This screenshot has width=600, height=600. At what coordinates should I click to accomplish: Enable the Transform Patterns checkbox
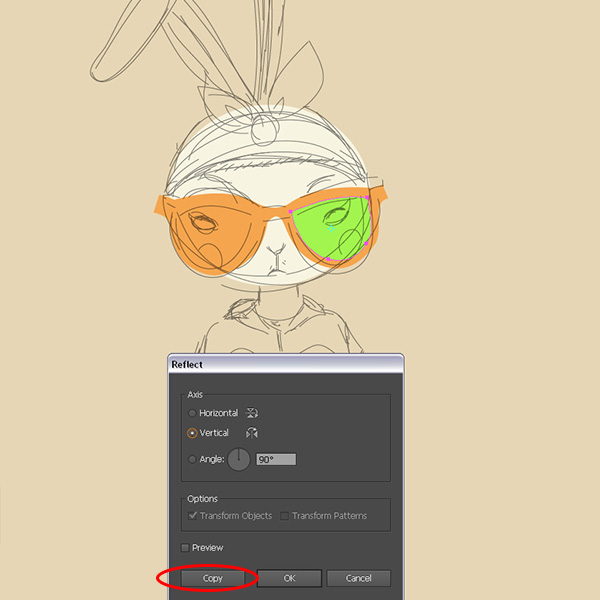(x=284, y=516)
